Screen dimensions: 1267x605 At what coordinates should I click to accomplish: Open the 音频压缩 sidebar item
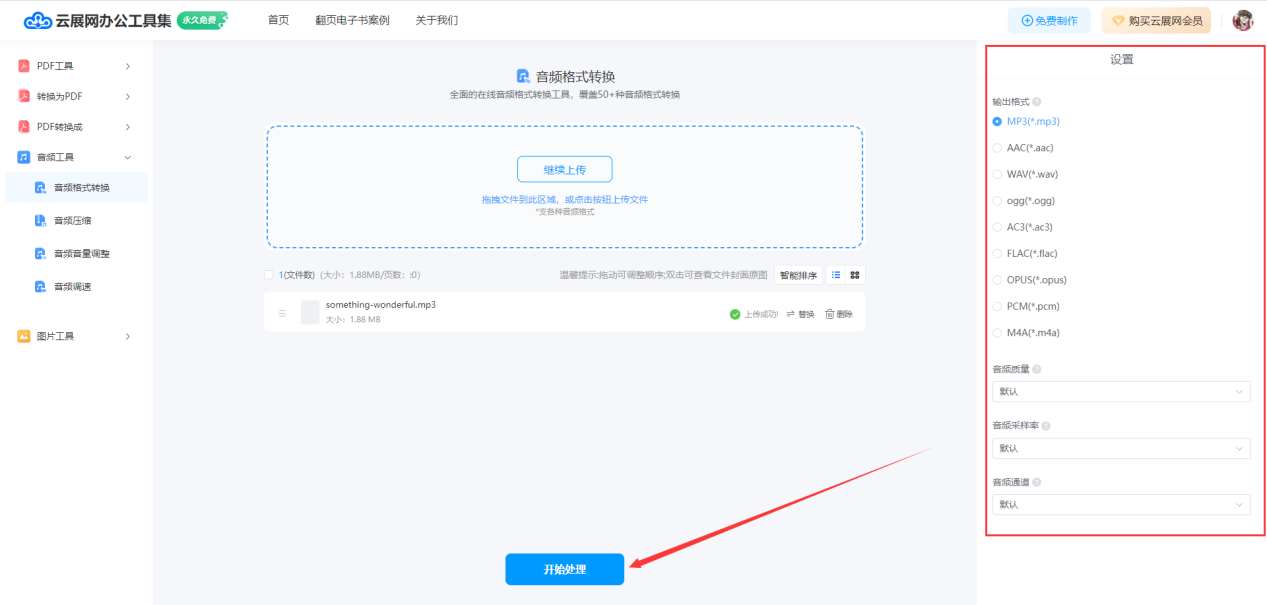[x=76, y=221]
